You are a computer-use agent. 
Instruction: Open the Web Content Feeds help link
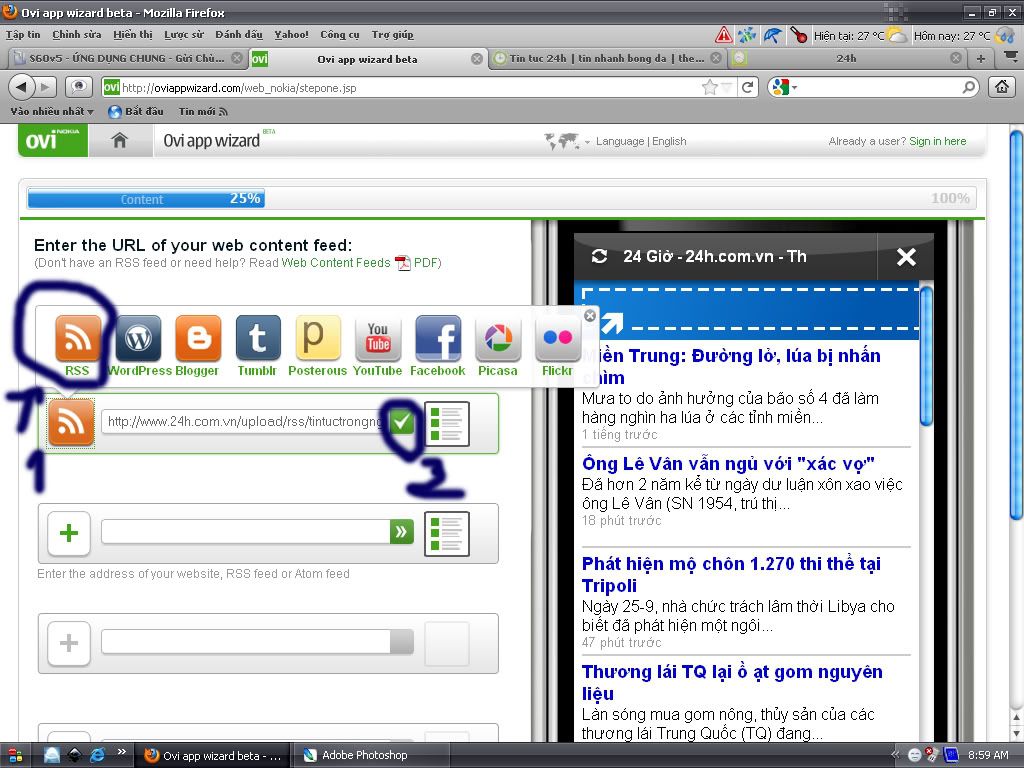pos(336,263)
